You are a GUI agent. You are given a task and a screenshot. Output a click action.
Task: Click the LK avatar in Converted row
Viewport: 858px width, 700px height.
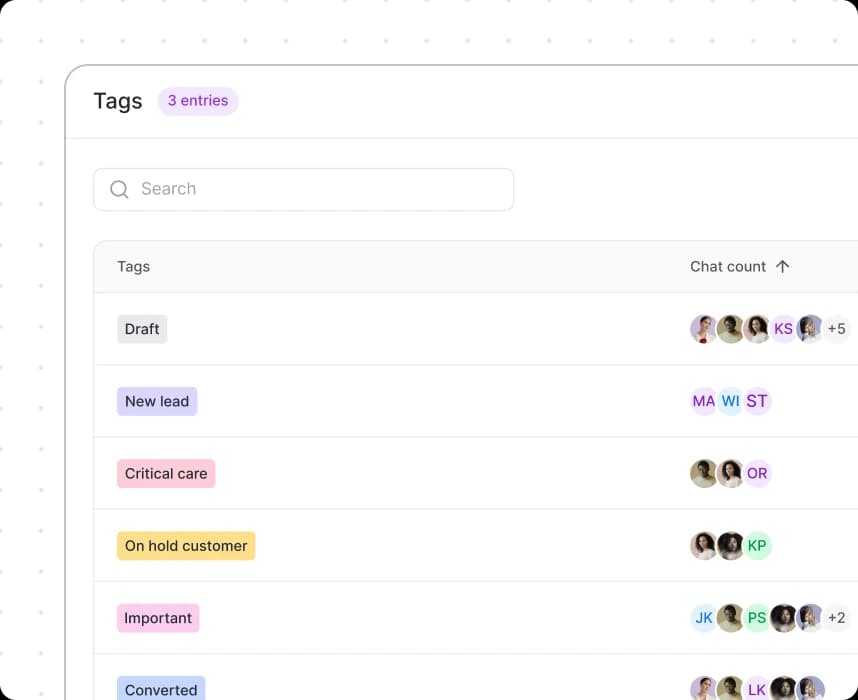click(x=757, y=689)
